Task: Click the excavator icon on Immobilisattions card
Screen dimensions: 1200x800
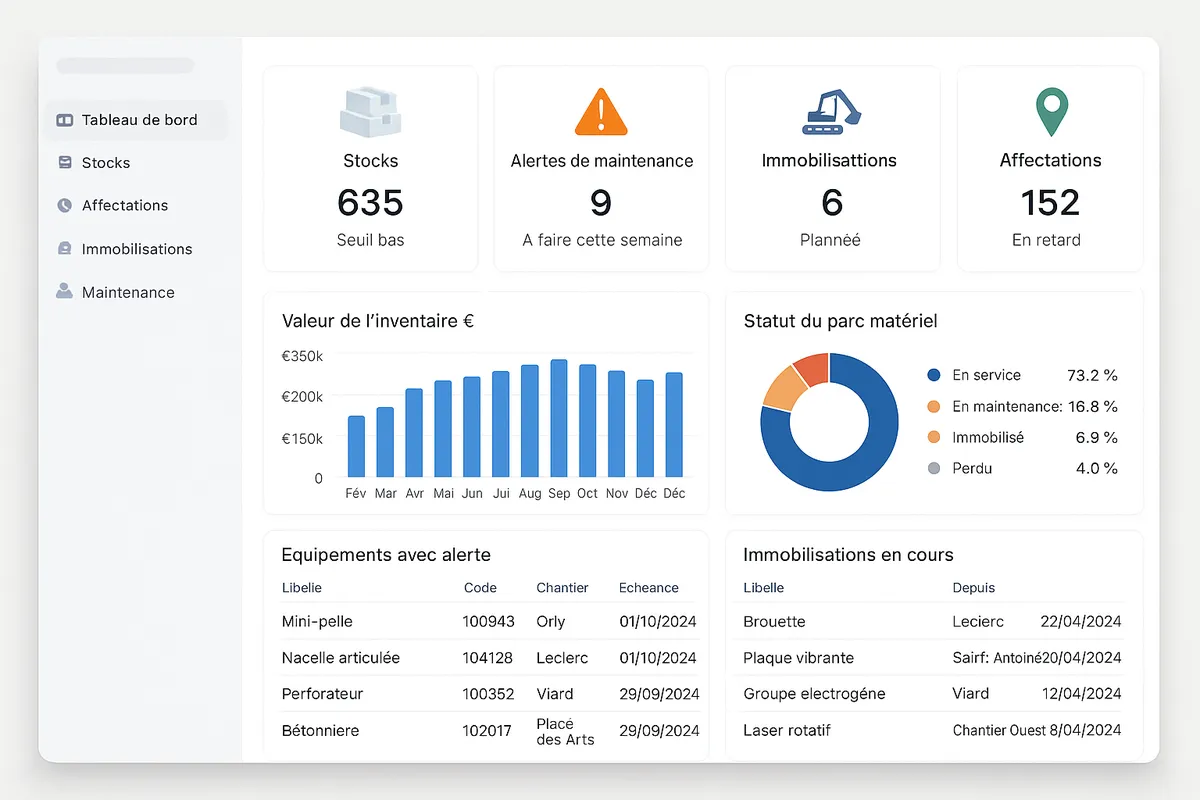Action: pyautogui.click(x=830, y=111)
